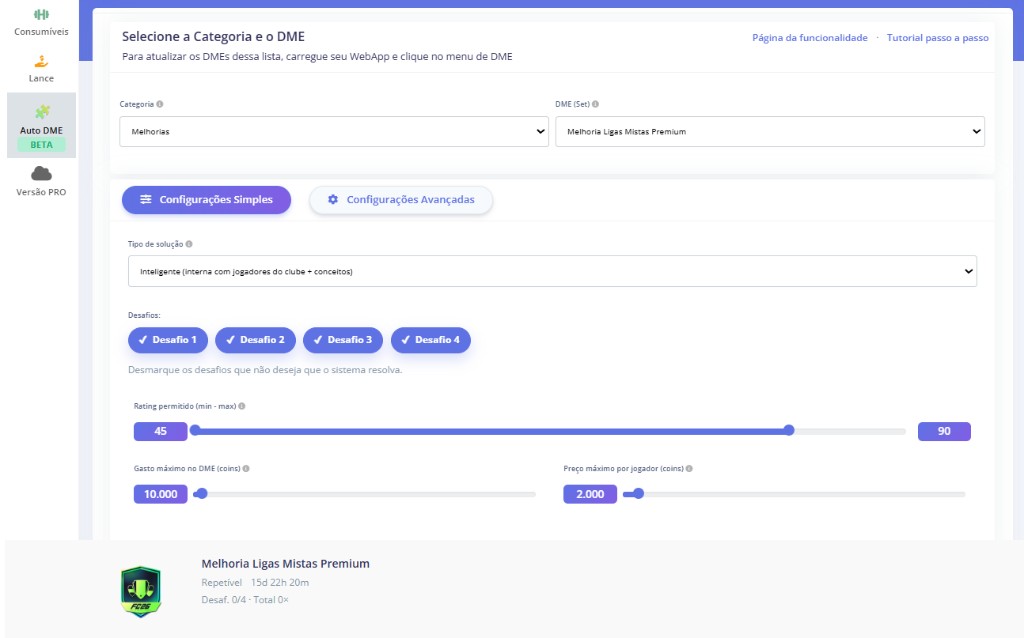Image resolution: width=1024 pixels, height=638 pixels.
Task: Deselect Desafio 4 challenge
Action: pyautogui.click(x=430, y=340)
